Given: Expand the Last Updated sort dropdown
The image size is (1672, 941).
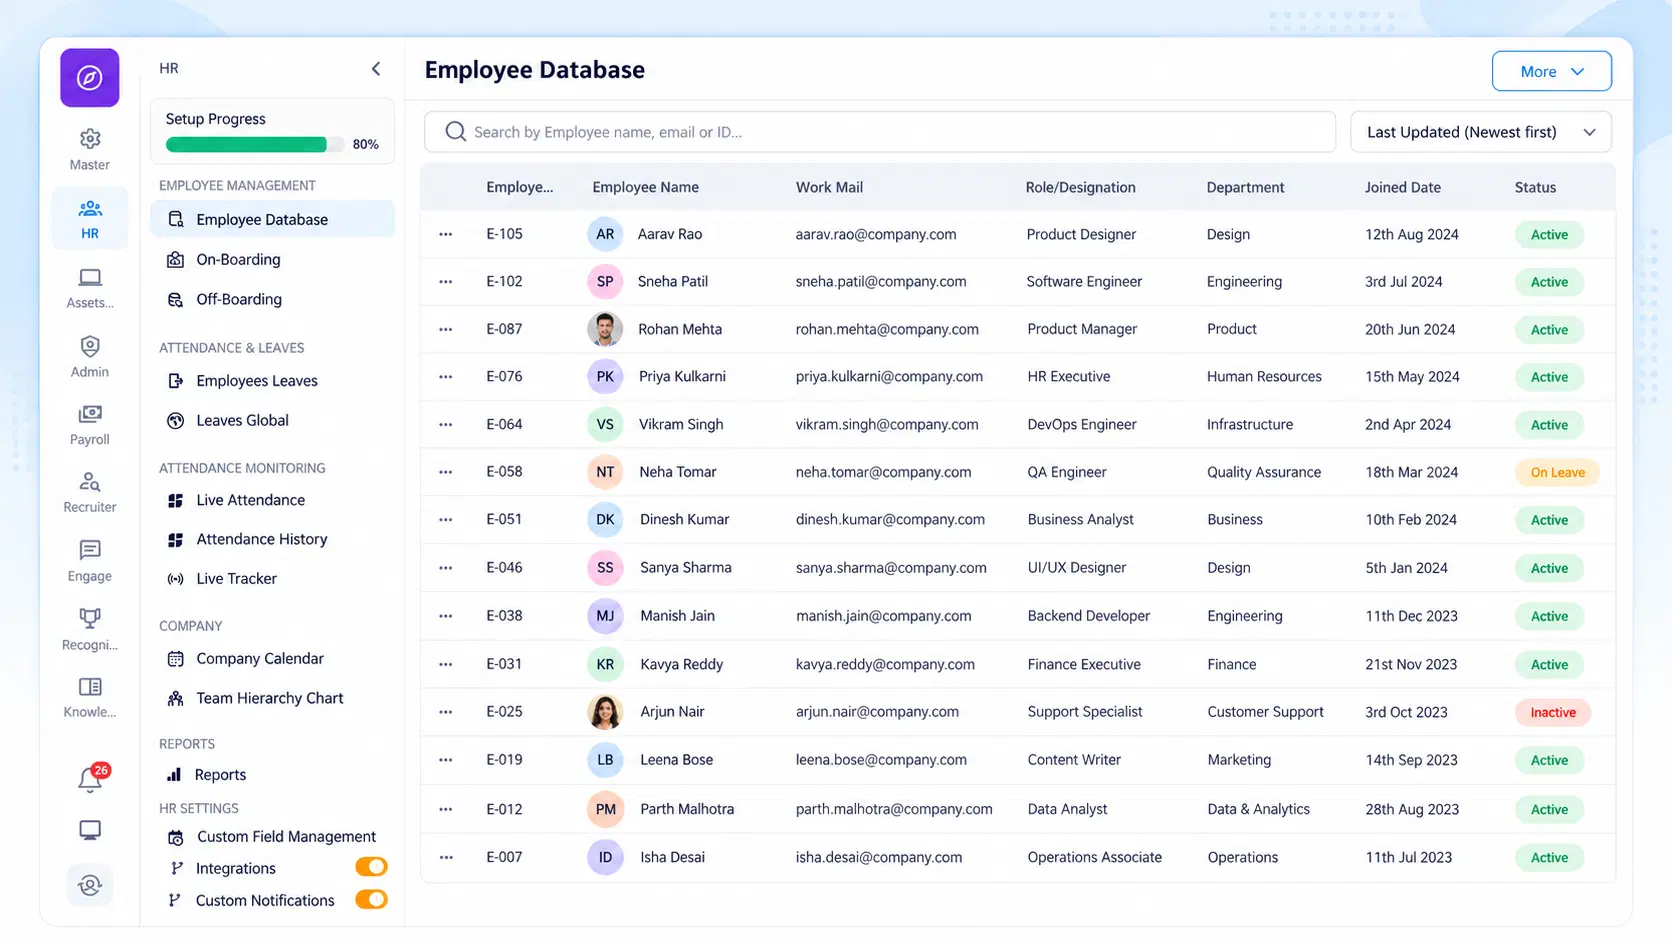Looking at the screenshot, I should [x=1480, y=132].
